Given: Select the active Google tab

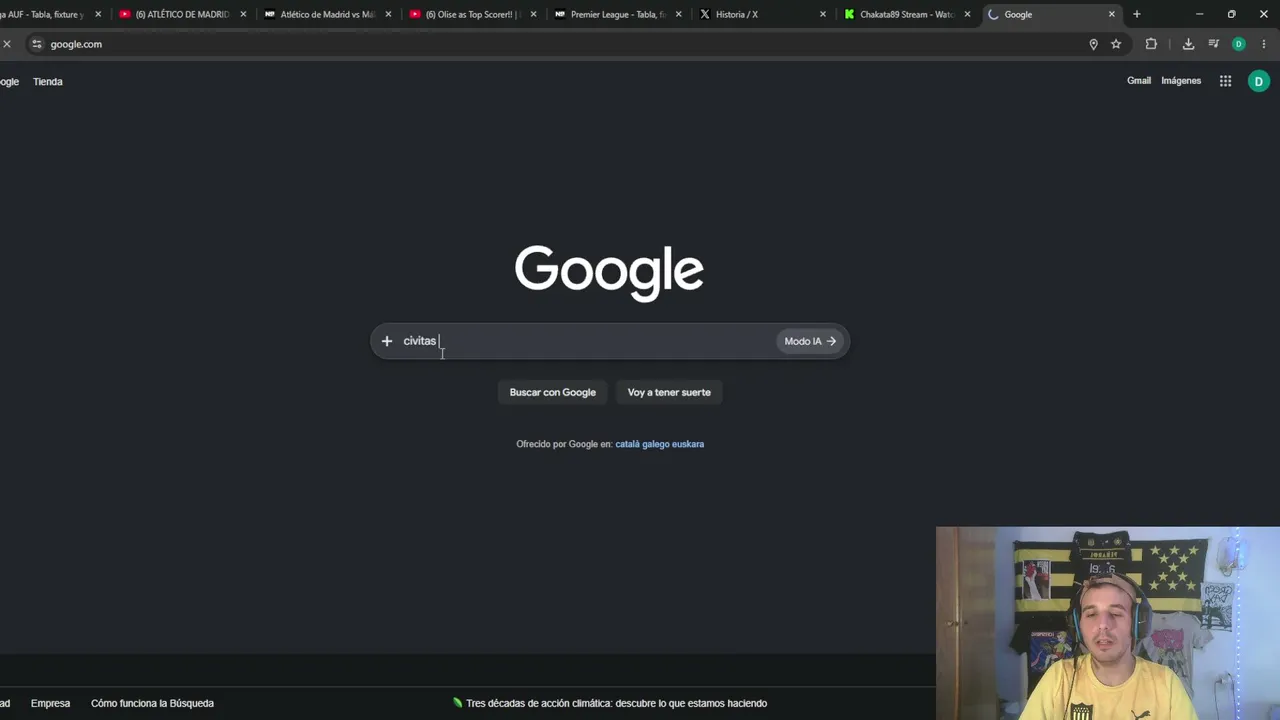Looking at the screenshot, I should point(1050,14).
